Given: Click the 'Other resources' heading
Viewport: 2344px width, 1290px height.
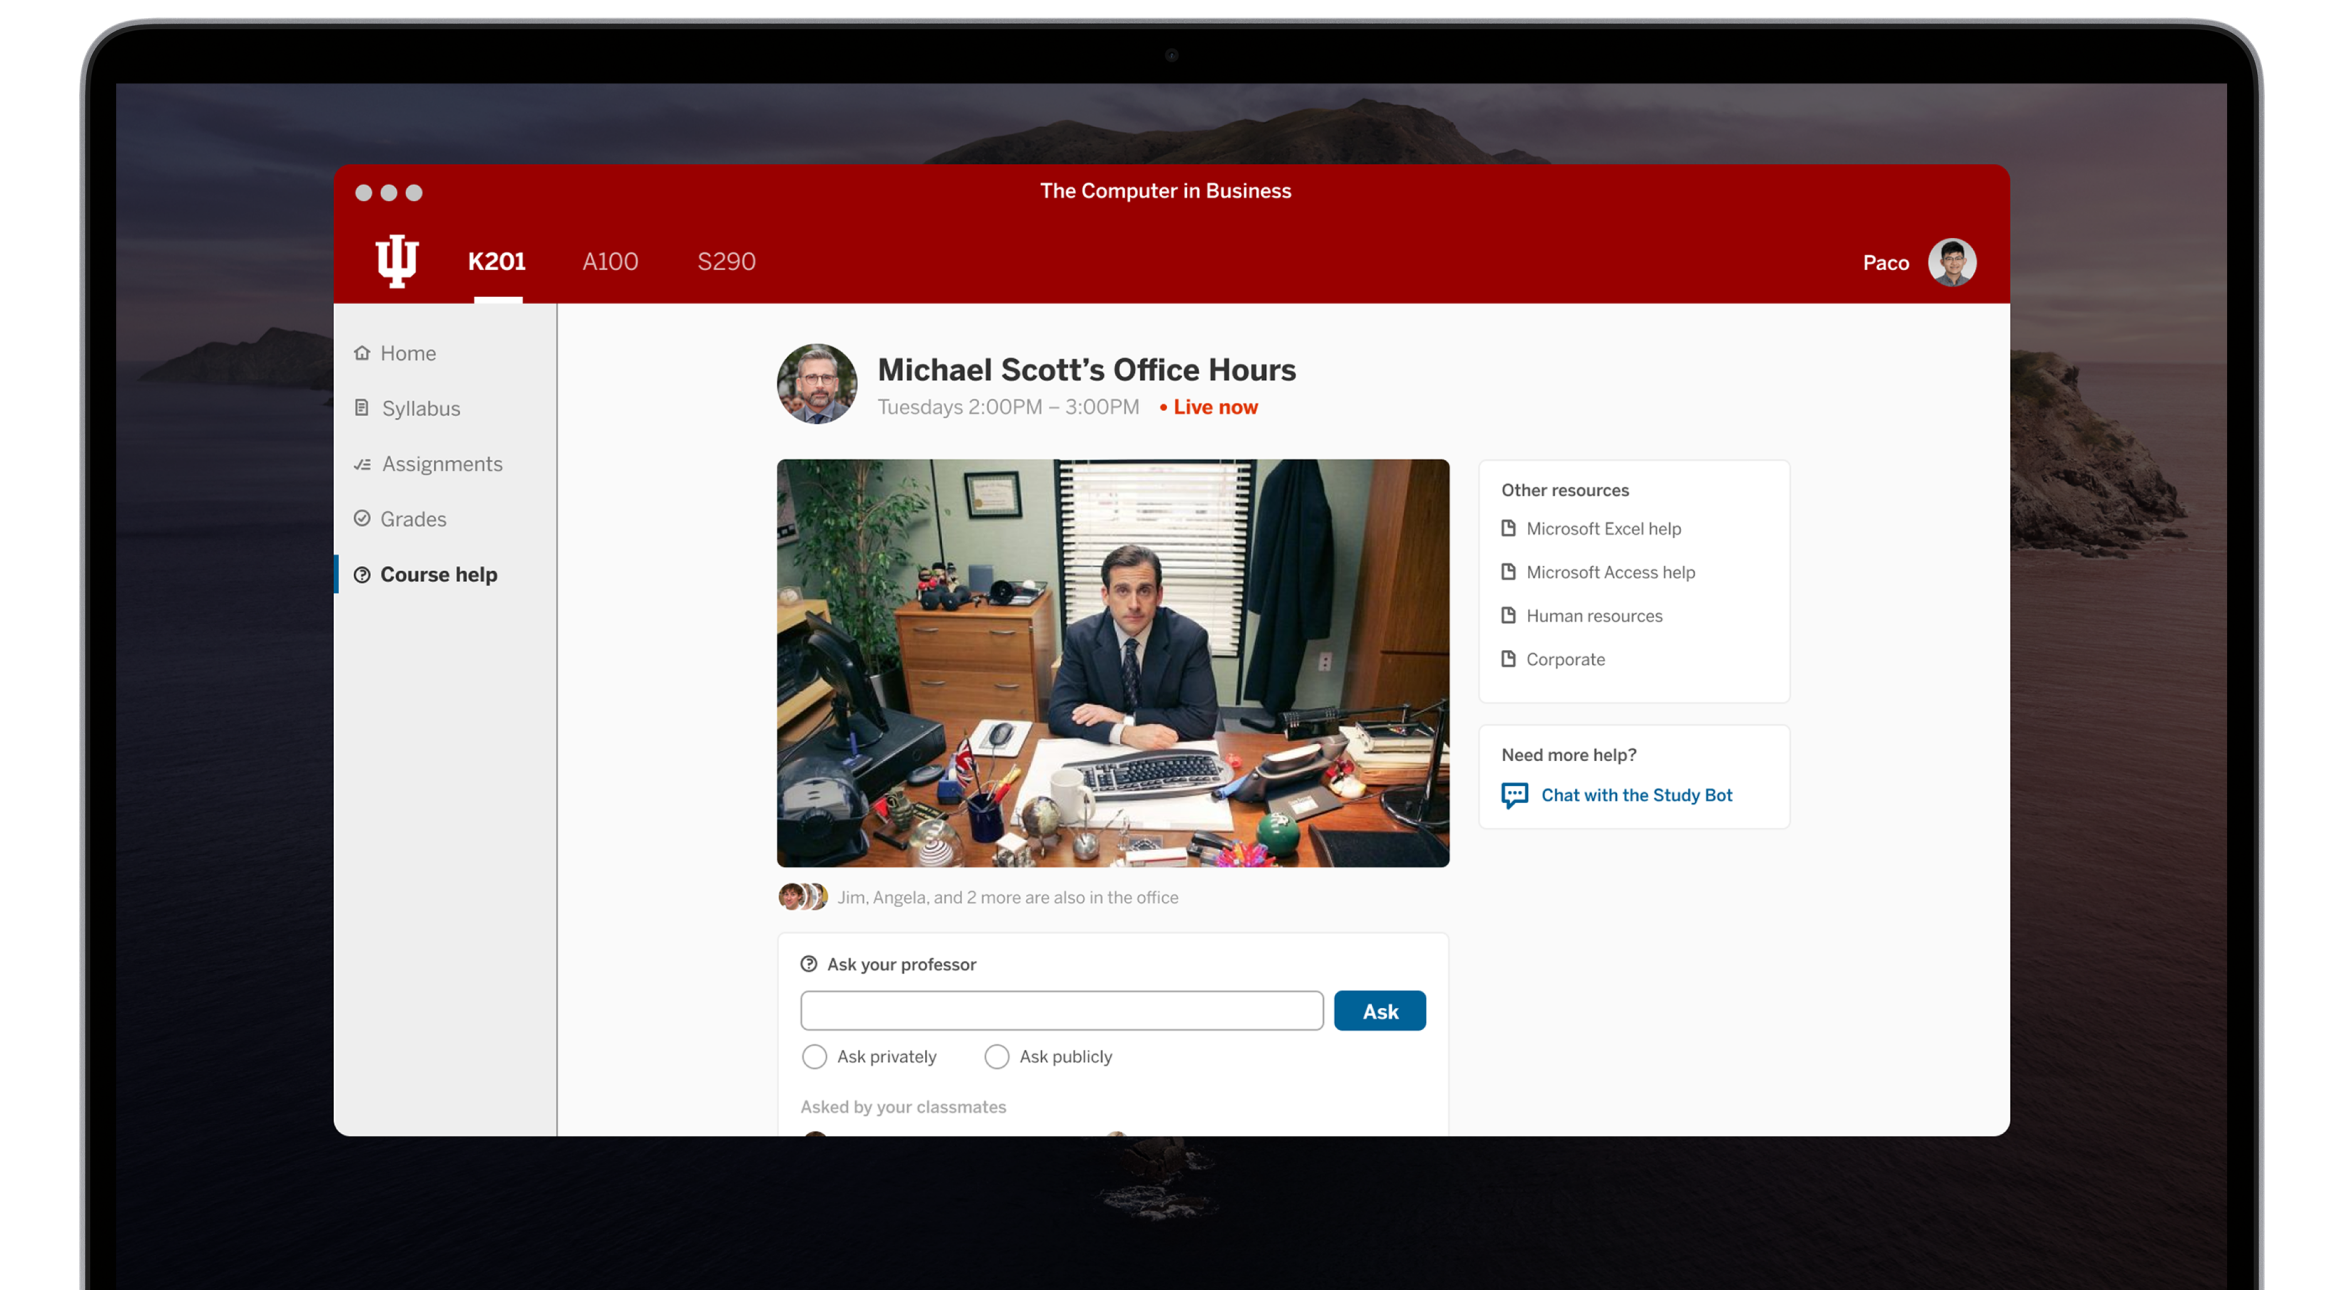Looking at the screenshot, I should 1565,490.
